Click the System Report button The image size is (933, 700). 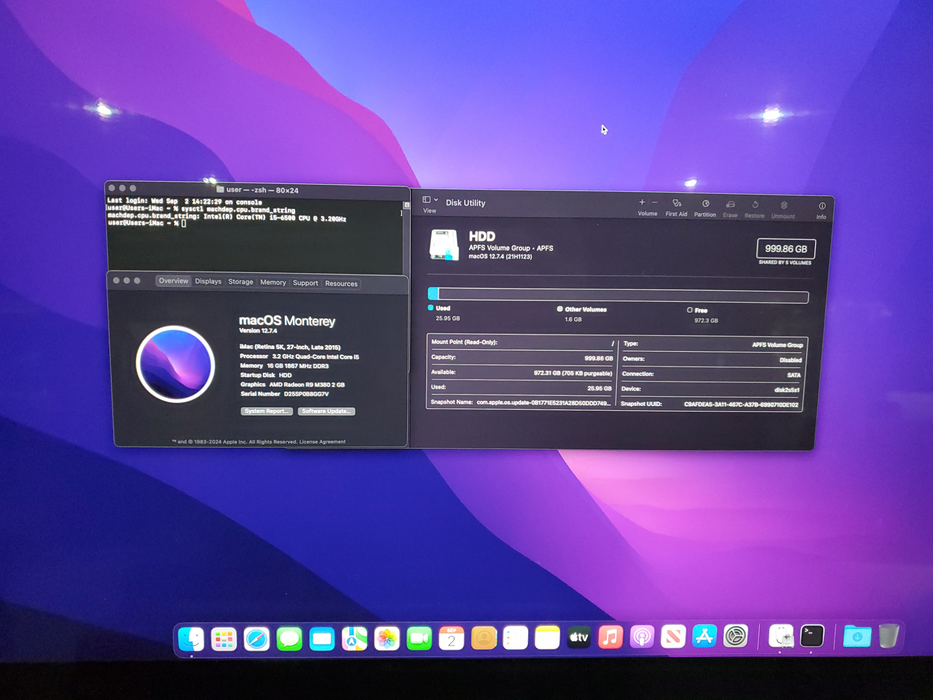point(267,411)
